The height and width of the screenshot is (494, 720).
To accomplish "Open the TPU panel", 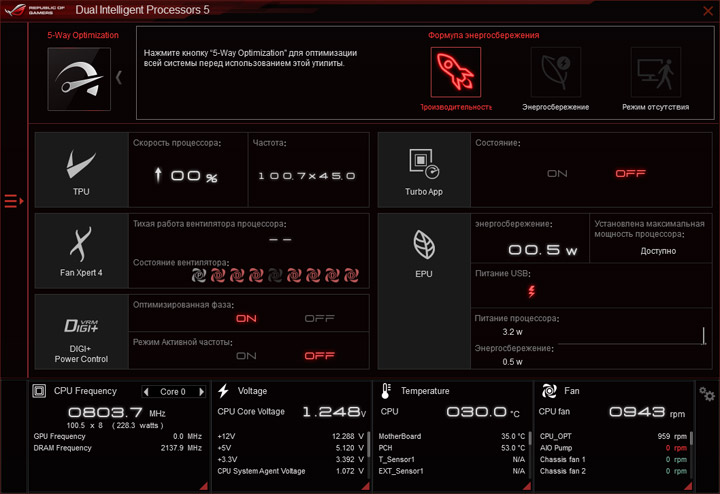I will point(82,170).
